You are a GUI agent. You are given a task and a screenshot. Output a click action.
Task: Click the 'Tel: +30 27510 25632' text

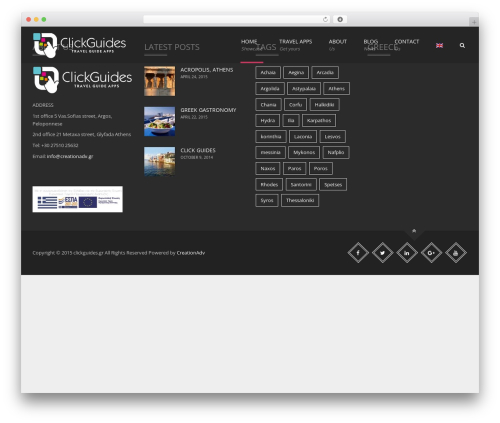[55, 145]
